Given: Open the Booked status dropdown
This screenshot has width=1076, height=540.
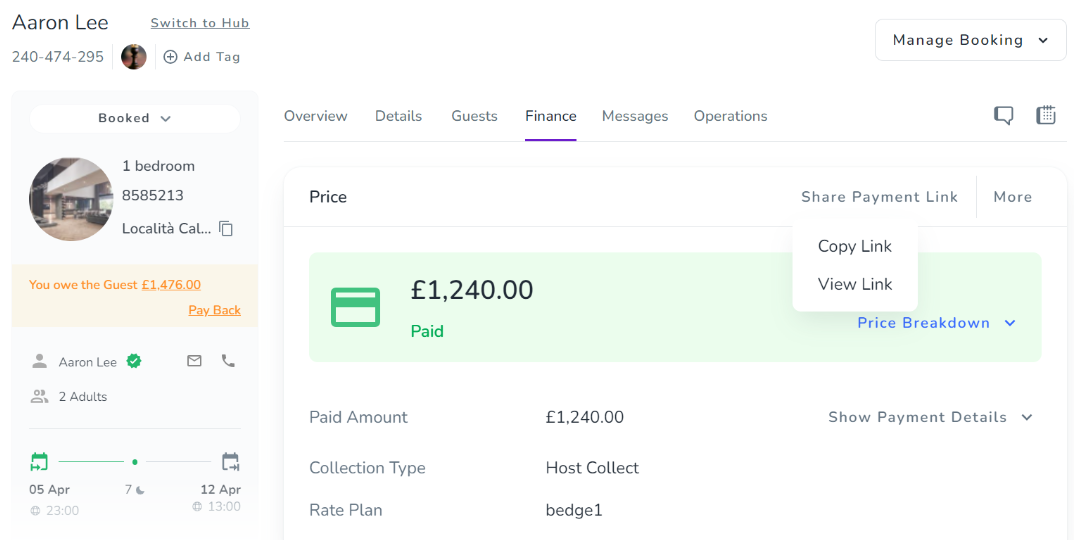Looking at the screenshot, I should tap(135, 118).
